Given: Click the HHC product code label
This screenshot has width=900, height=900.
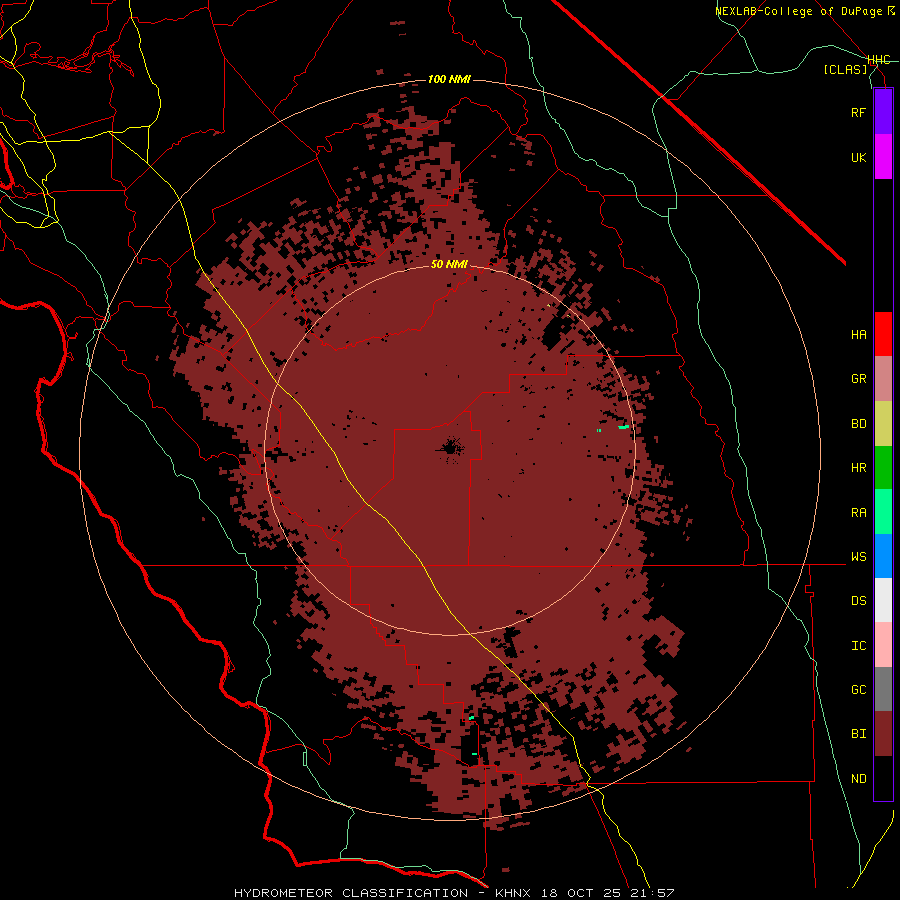Looking at the screenshot, I should 879,60.
